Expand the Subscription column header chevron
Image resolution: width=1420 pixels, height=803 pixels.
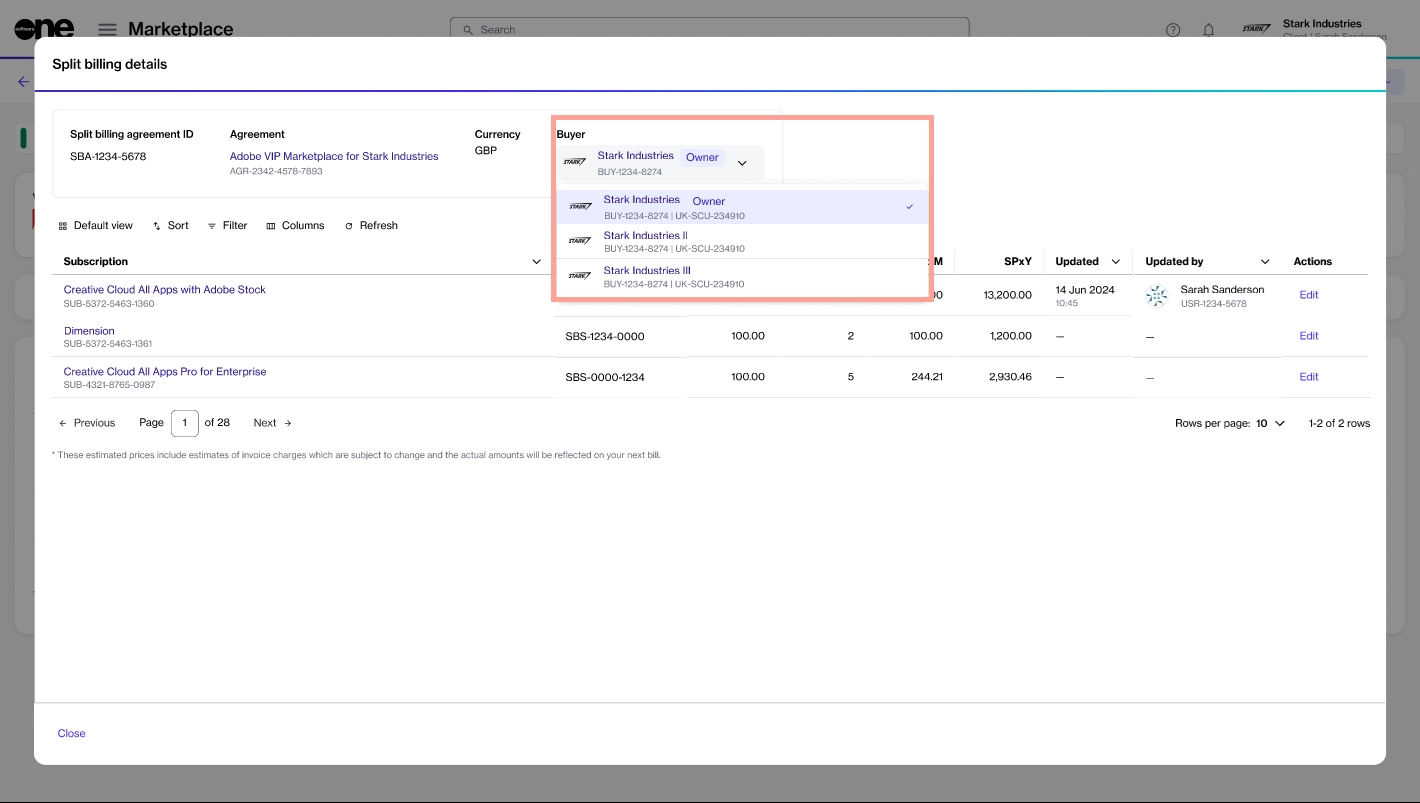pos(537,262)
